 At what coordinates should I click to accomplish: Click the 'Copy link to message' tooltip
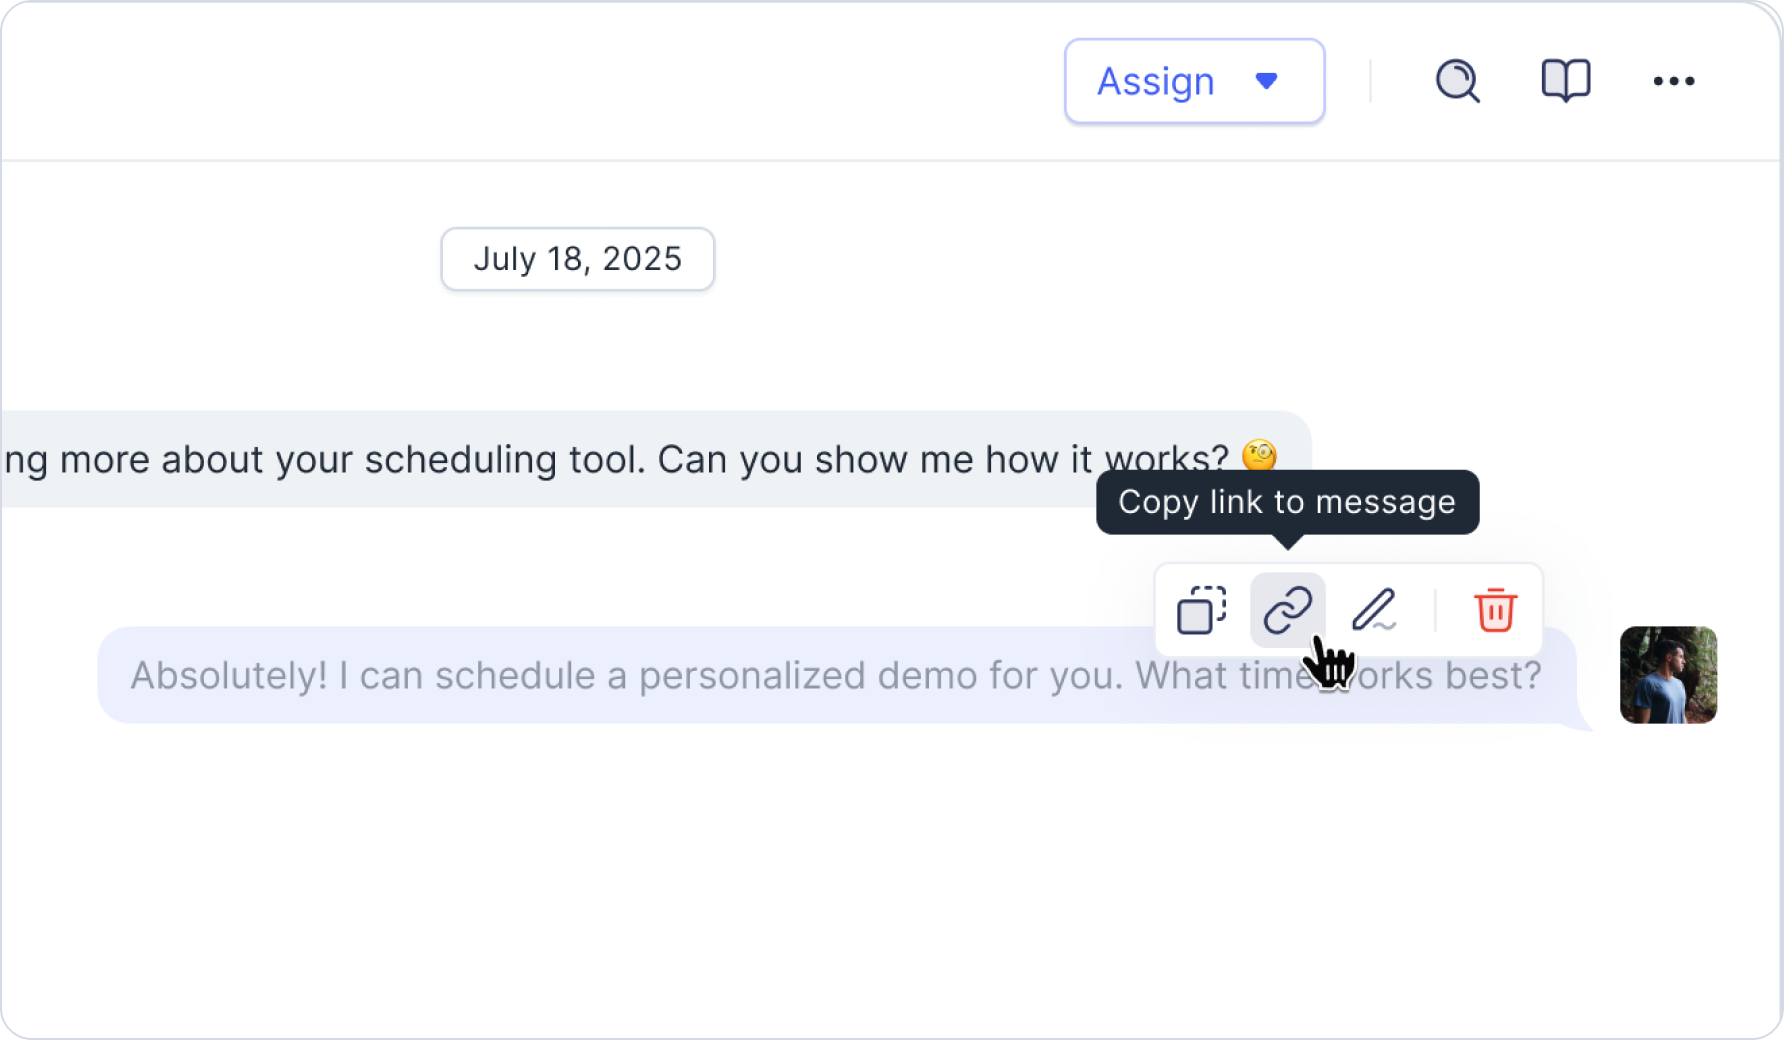point(1287,502)
